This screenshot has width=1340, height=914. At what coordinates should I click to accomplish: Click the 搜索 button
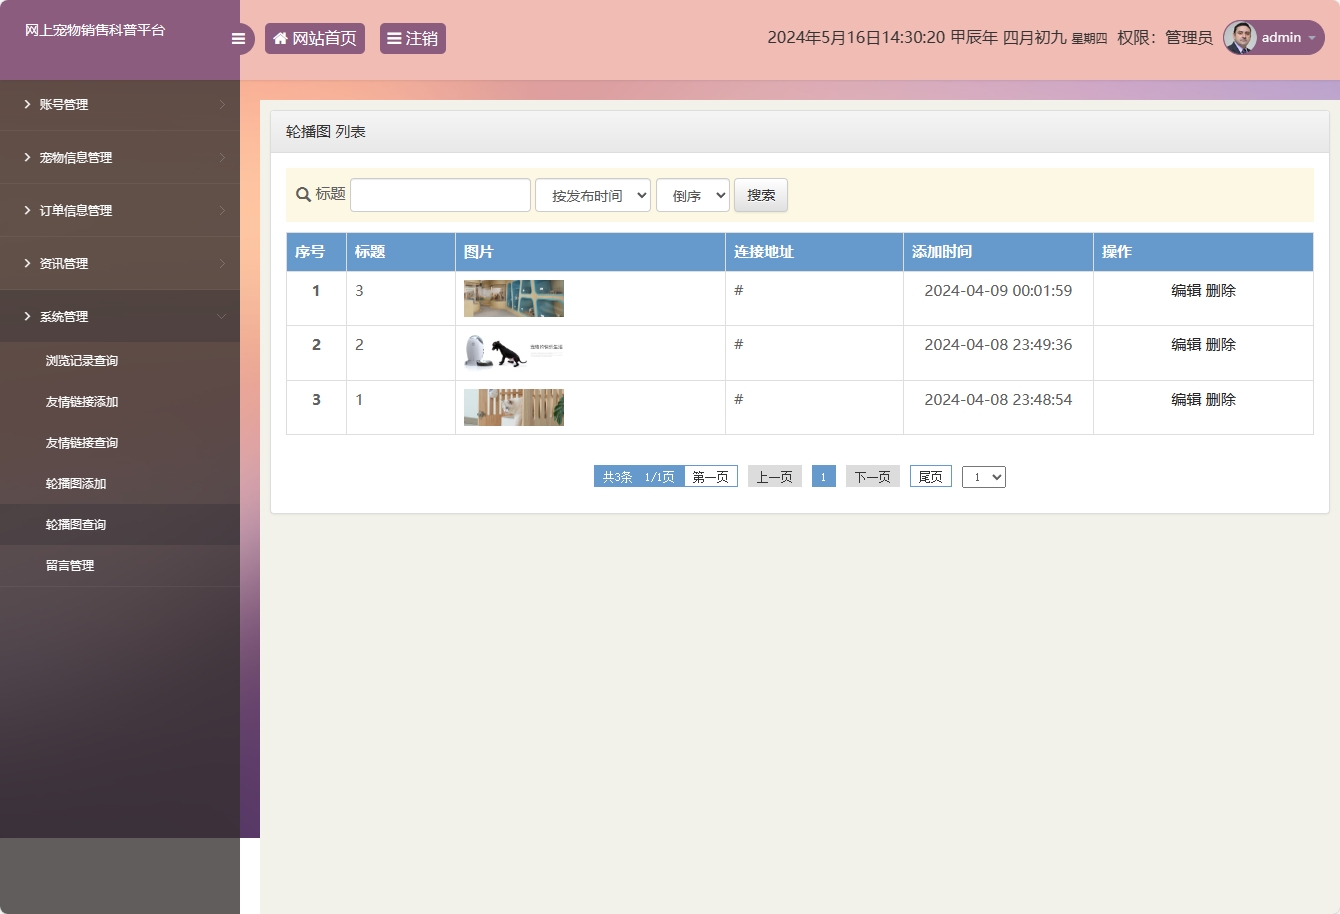(760, 194)
